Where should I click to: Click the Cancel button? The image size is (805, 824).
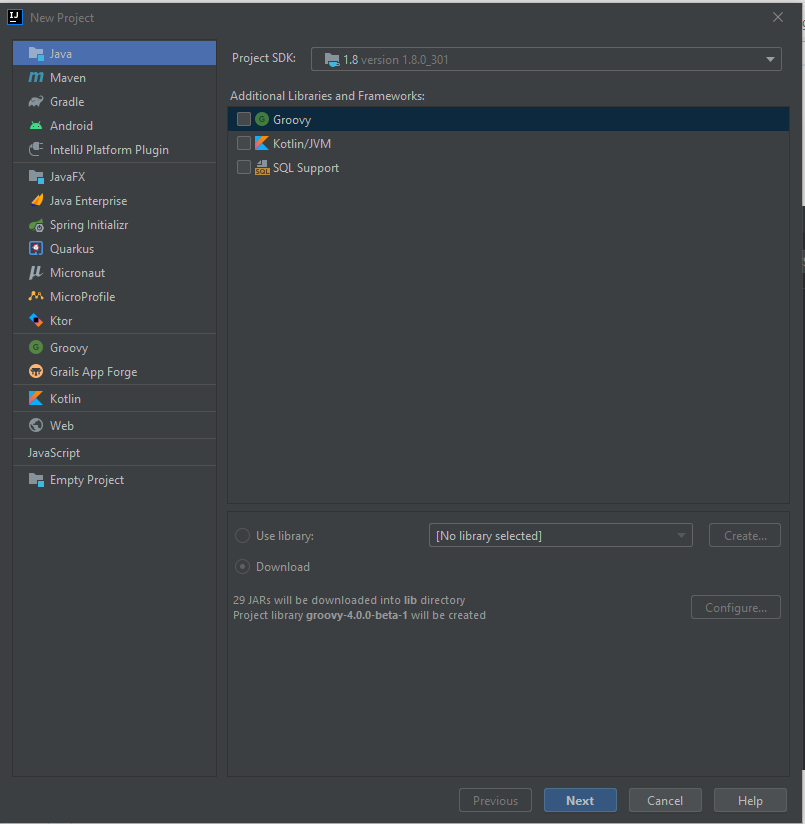665,800
